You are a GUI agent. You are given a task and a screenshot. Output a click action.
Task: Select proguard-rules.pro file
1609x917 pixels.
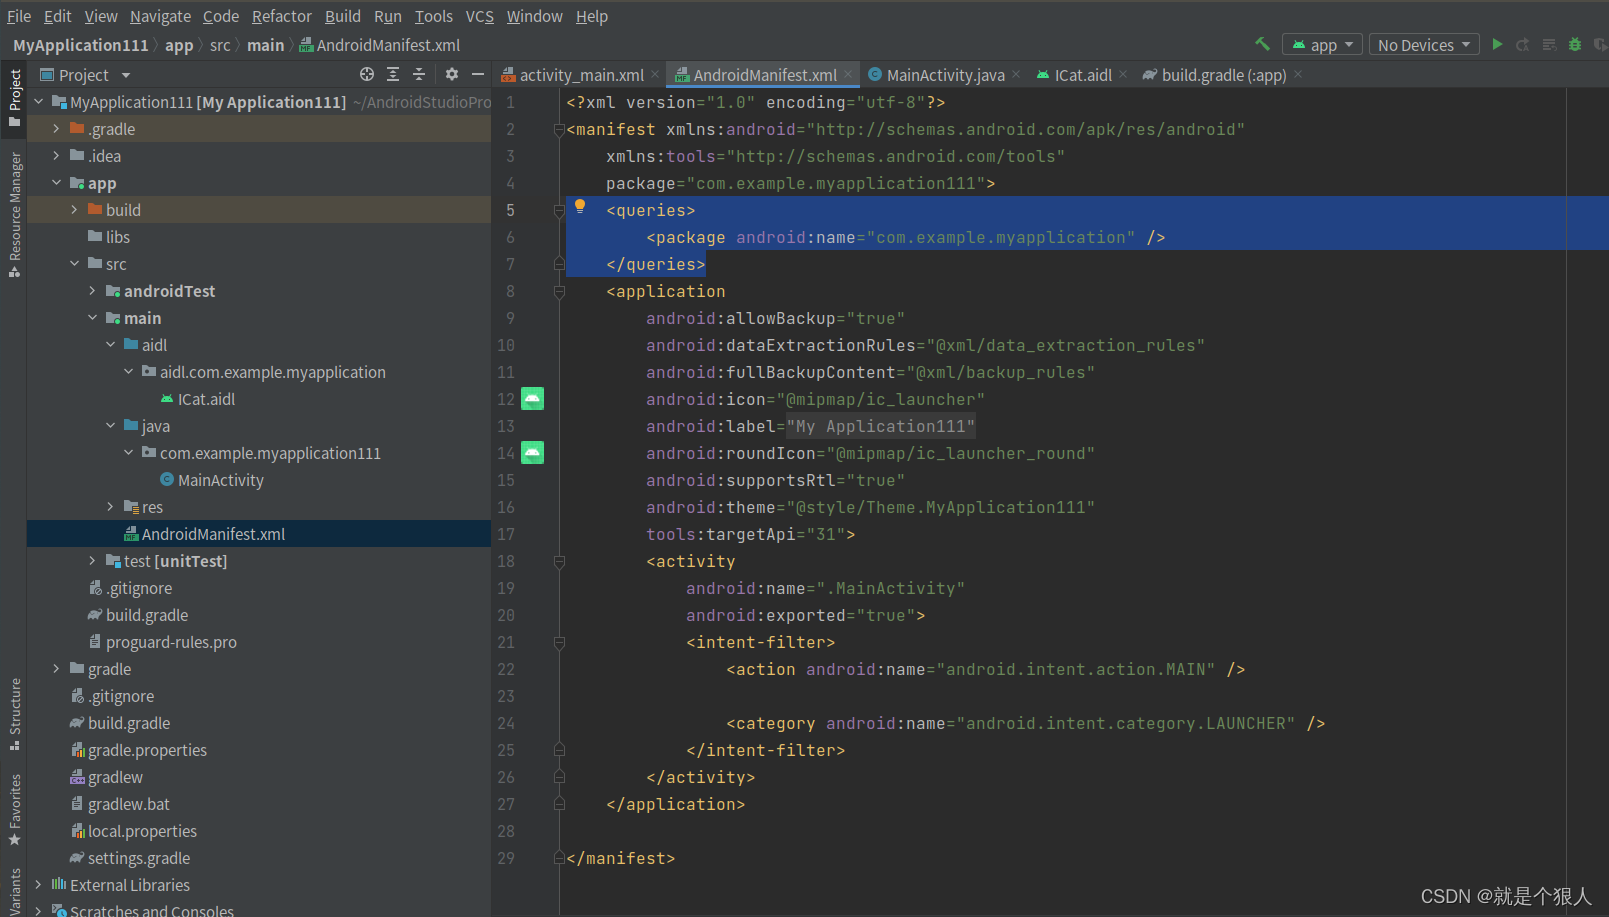(171, 642)
